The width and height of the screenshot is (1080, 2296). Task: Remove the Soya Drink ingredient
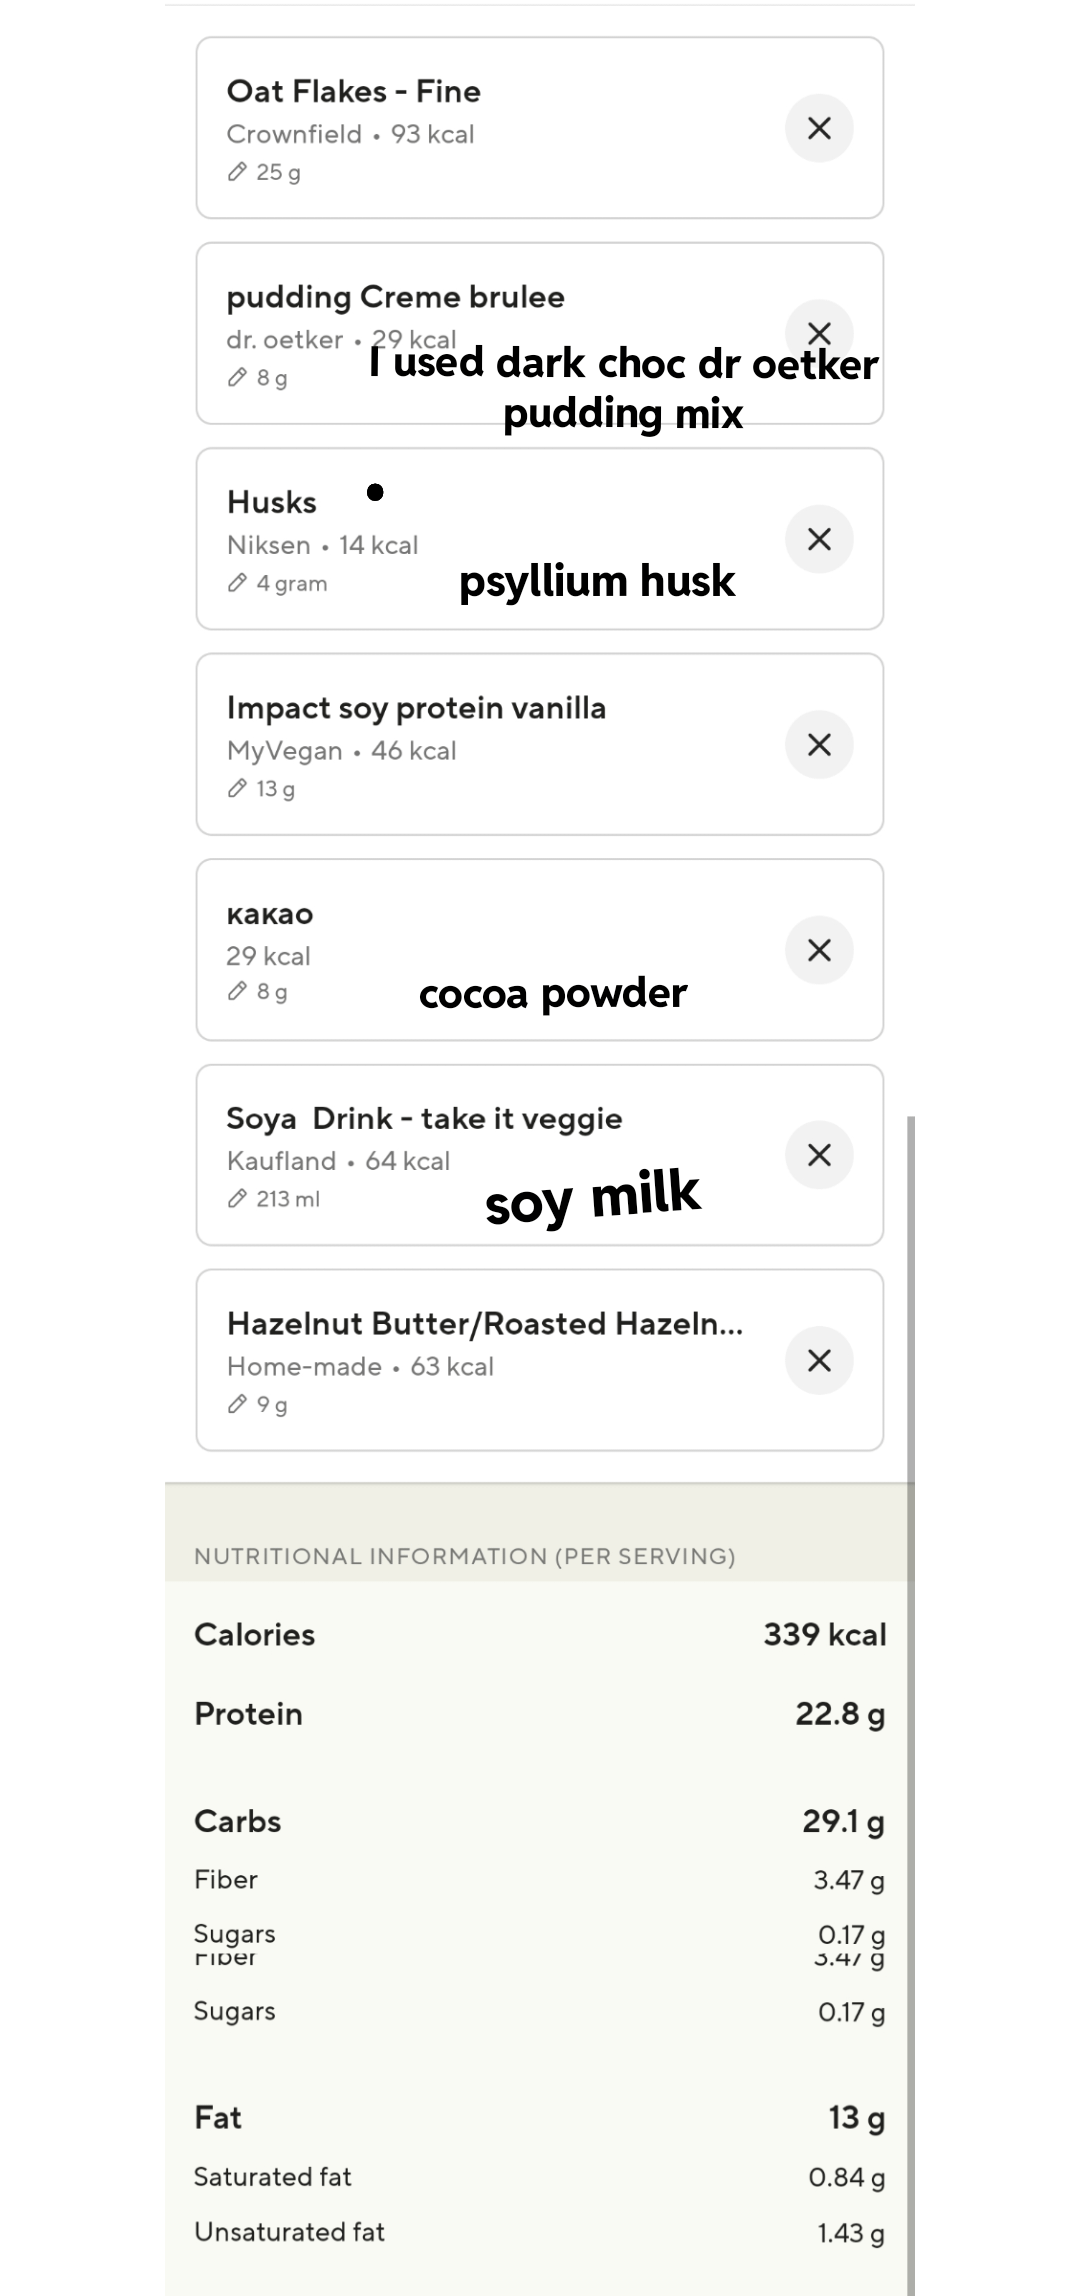819,1155
